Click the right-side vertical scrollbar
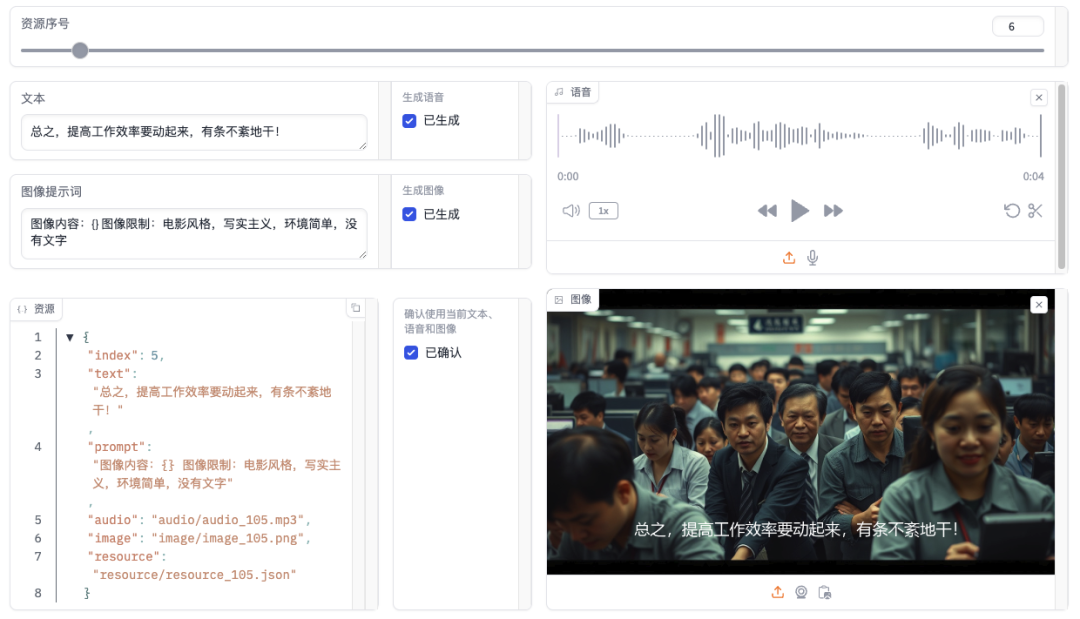Viewport: 1080px width, 619px height. pyautogui.click(x=1061, y=178)
